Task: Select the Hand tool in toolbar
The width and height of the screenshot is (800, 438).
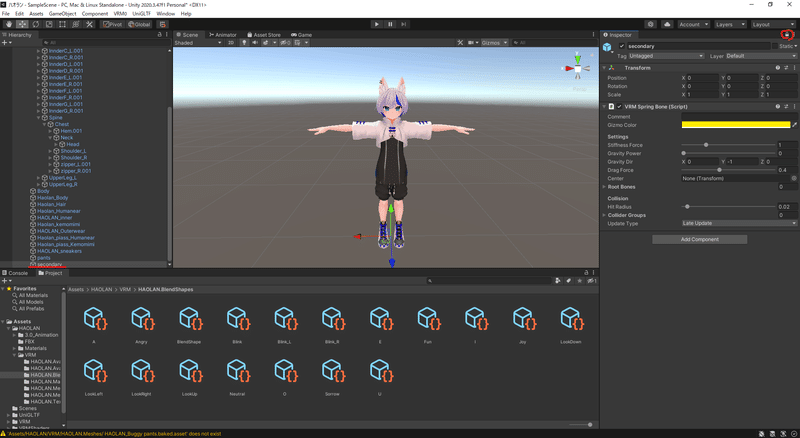Action: [9, 24]
